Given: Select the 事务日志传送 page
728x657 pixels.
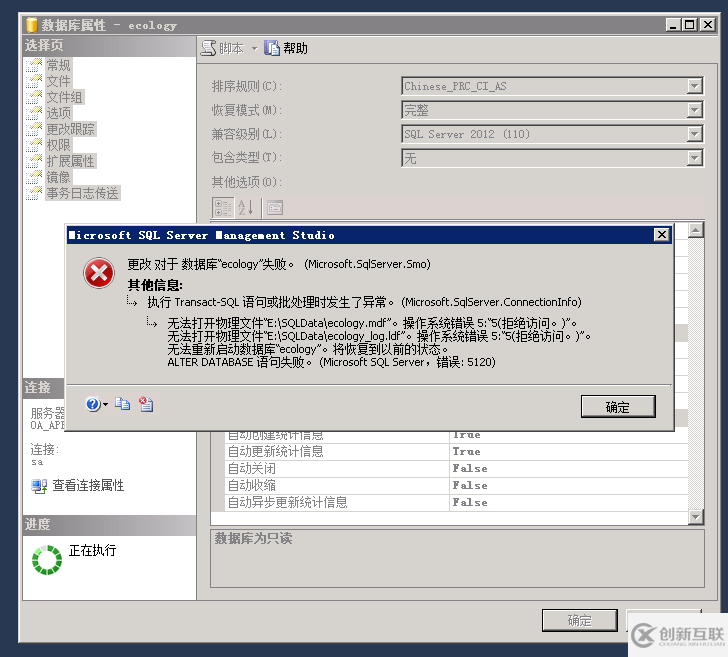Looking at the screenshot, I should tap(83, 193).
